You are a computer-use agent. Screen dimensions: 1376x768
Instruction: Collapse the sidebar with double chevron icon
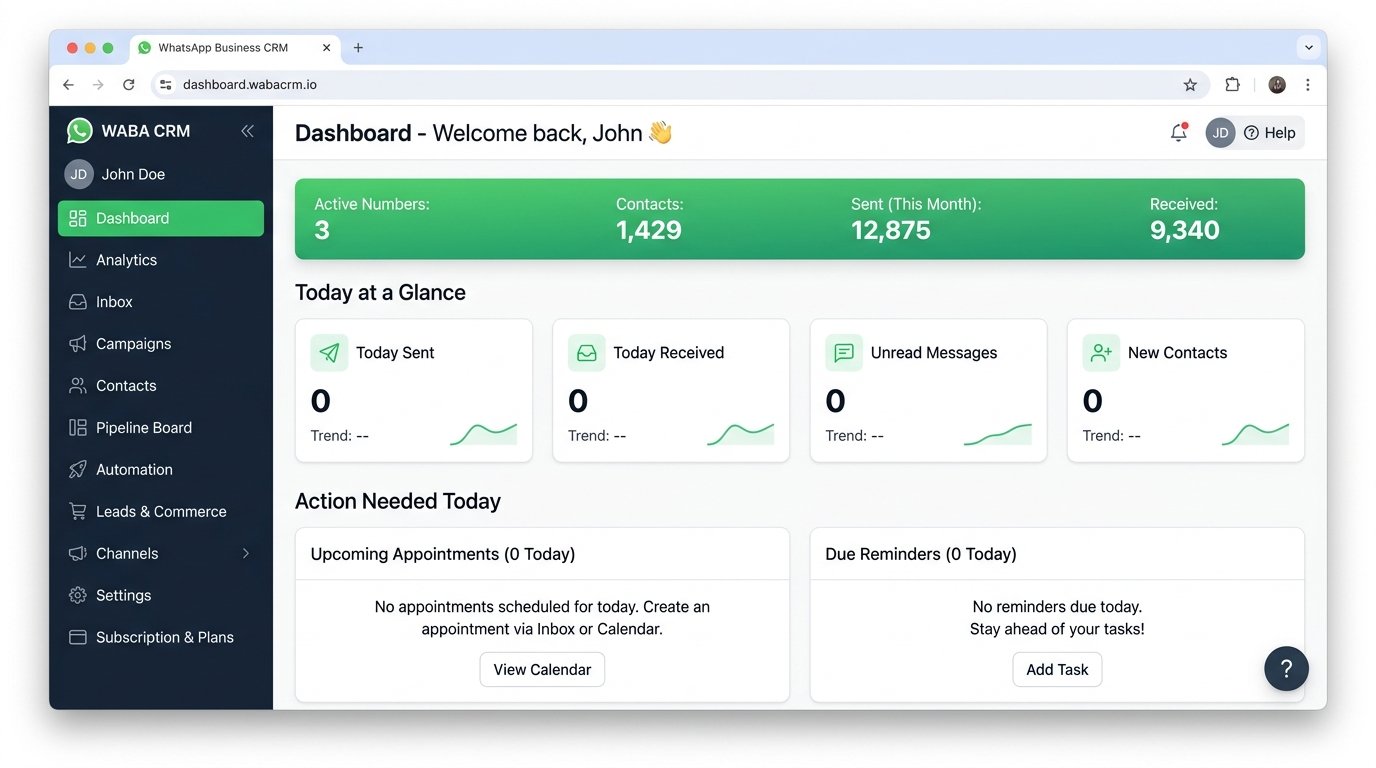click(x=247, y=131)
